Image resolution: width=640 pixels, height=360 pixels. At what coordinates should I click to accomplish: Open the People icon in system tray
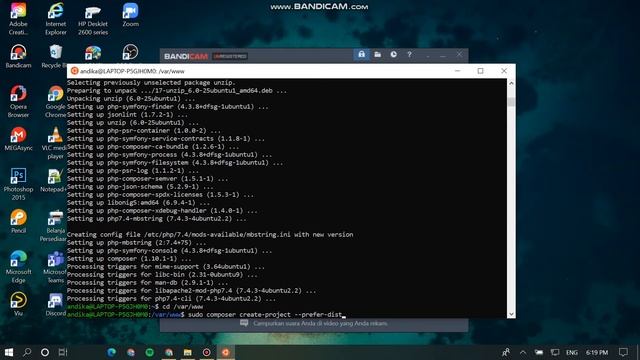click(x=506, y=352)
